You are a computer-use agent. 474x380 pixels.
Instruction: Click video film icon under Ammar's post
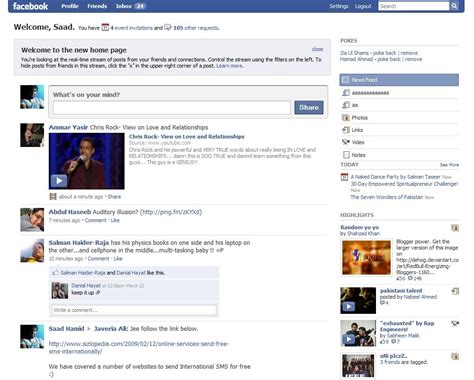point(53,197)
